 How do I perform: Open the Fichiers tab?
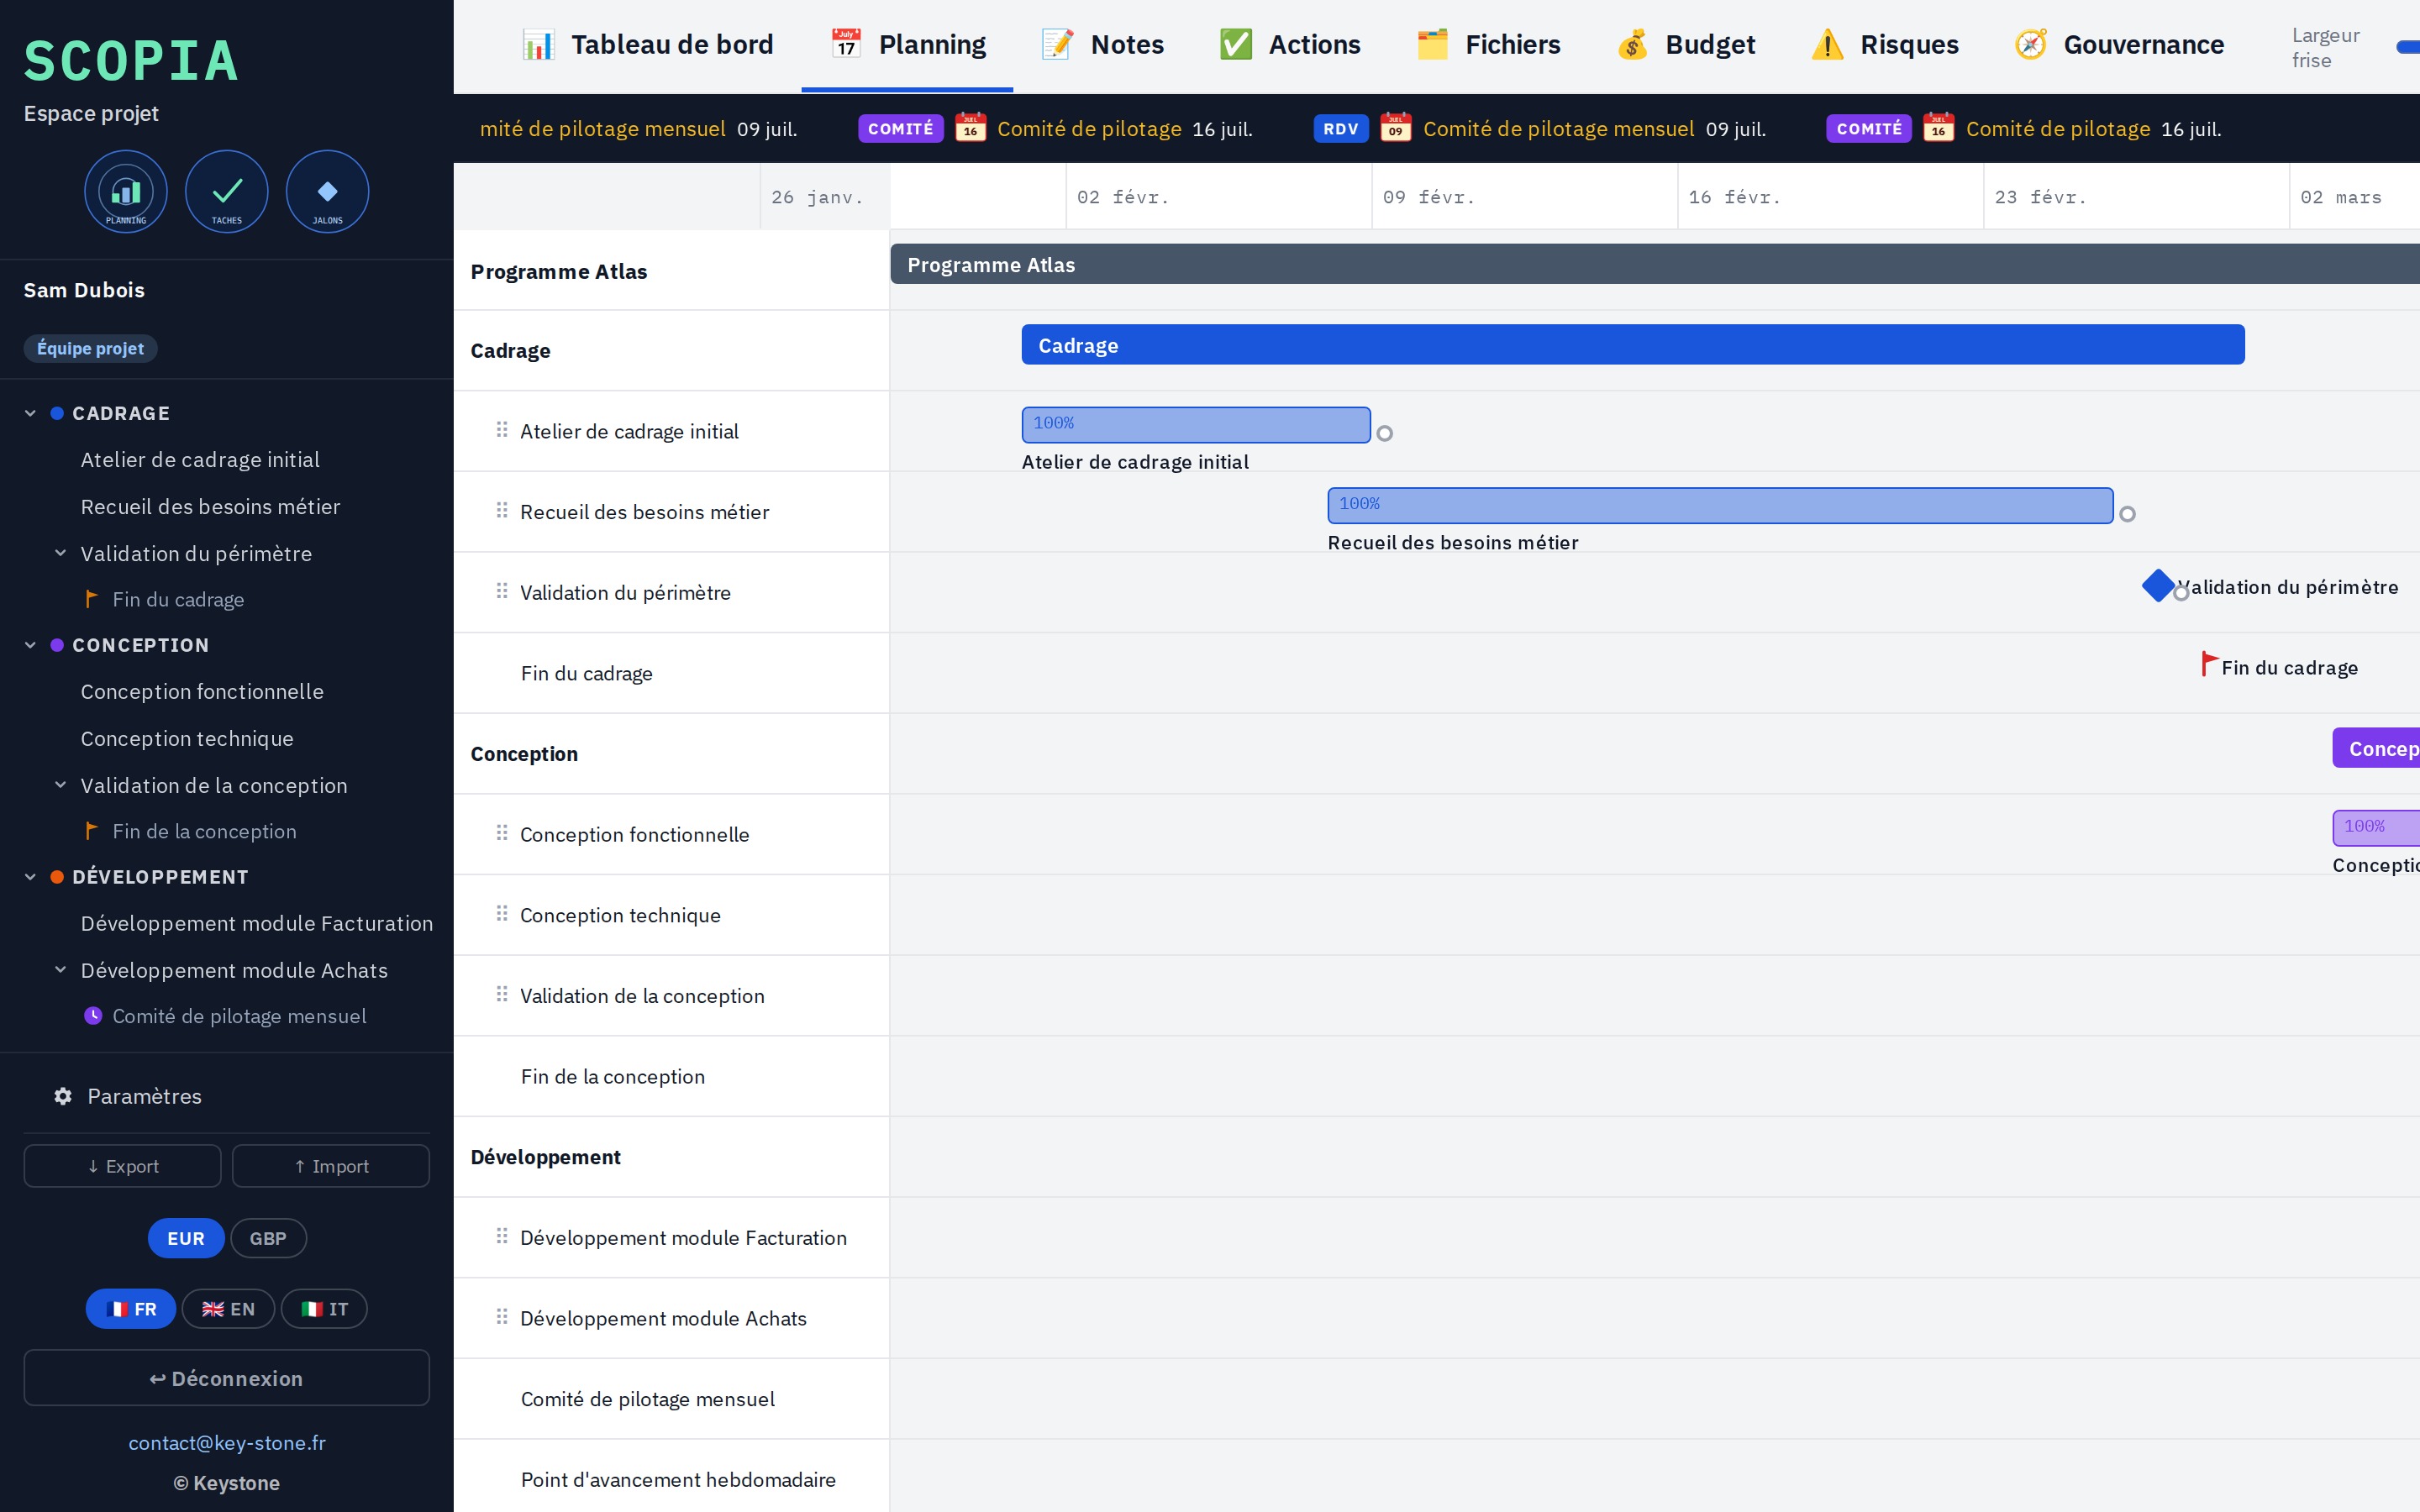1488,45
